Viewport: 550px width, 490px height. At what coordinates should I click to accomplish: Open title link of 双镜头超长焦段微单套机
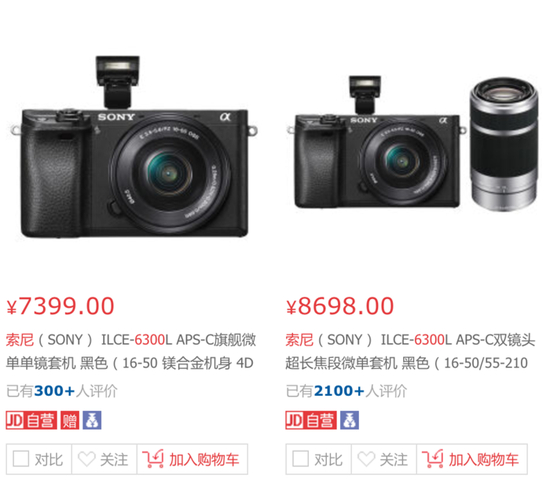(410, 351)
